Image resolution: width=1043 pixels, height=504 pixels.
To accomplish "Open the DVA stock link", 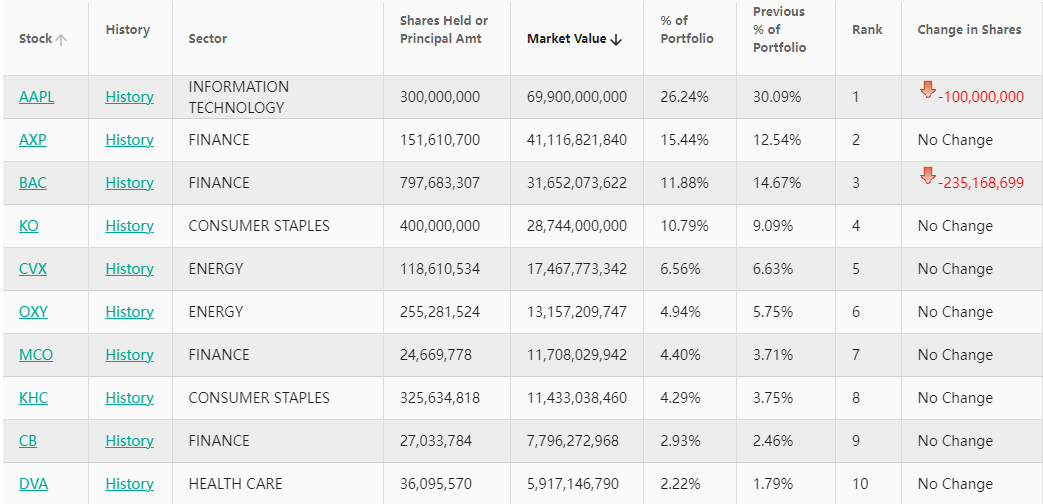I will pyautogui.click(x=33, y=484).
